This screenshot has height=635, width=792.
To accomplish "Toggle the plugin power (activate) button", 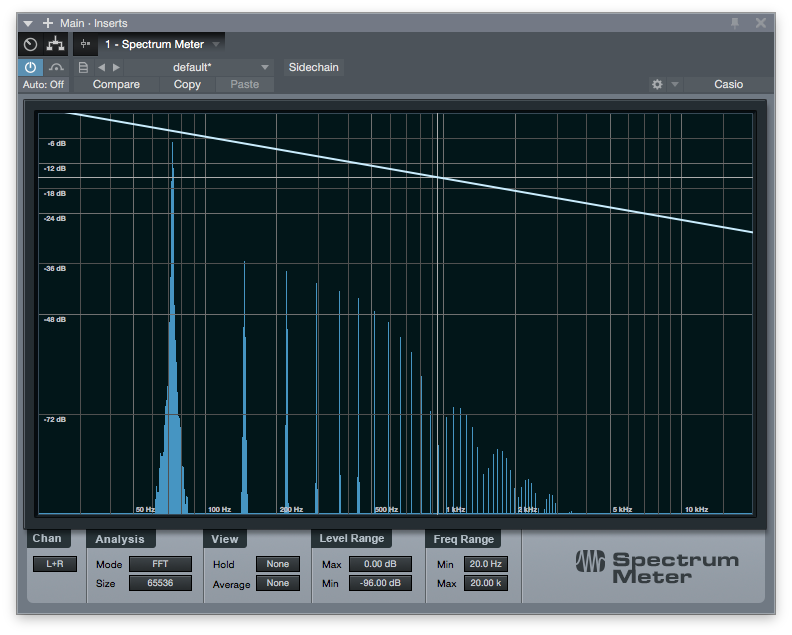I will tap(30, 67).
